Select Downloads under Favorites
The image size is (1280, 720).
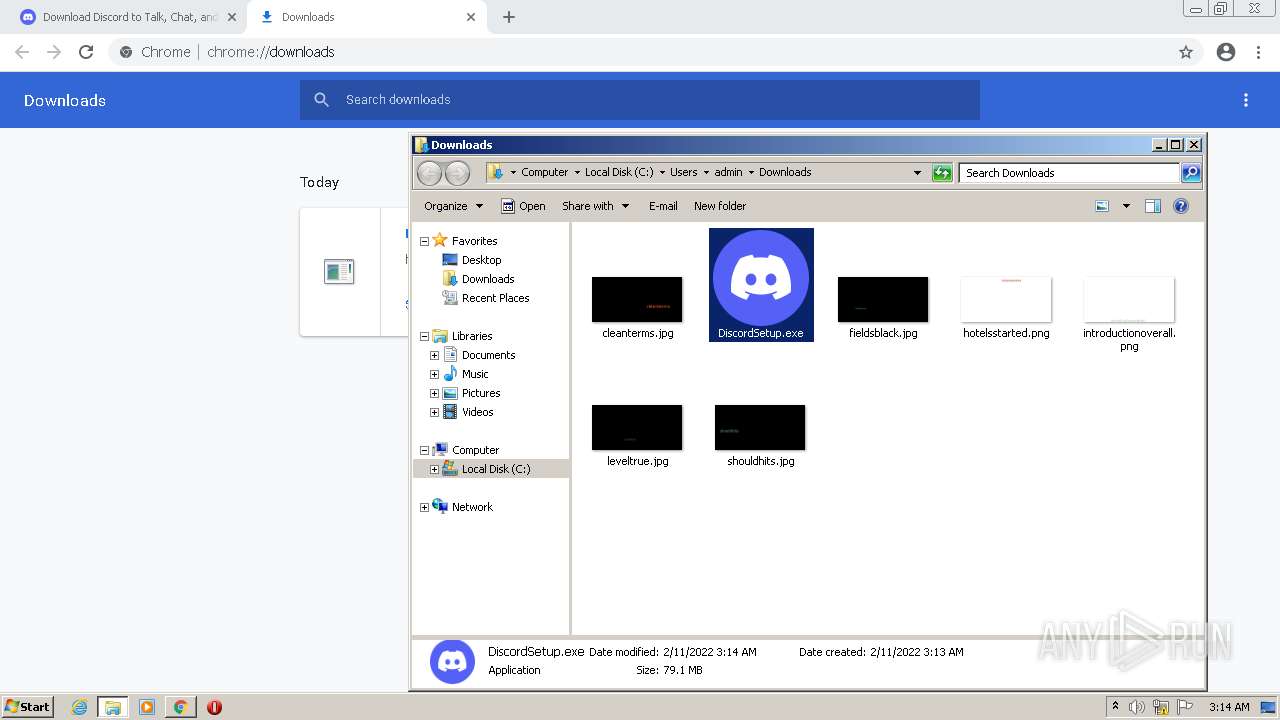click(488, 279)
